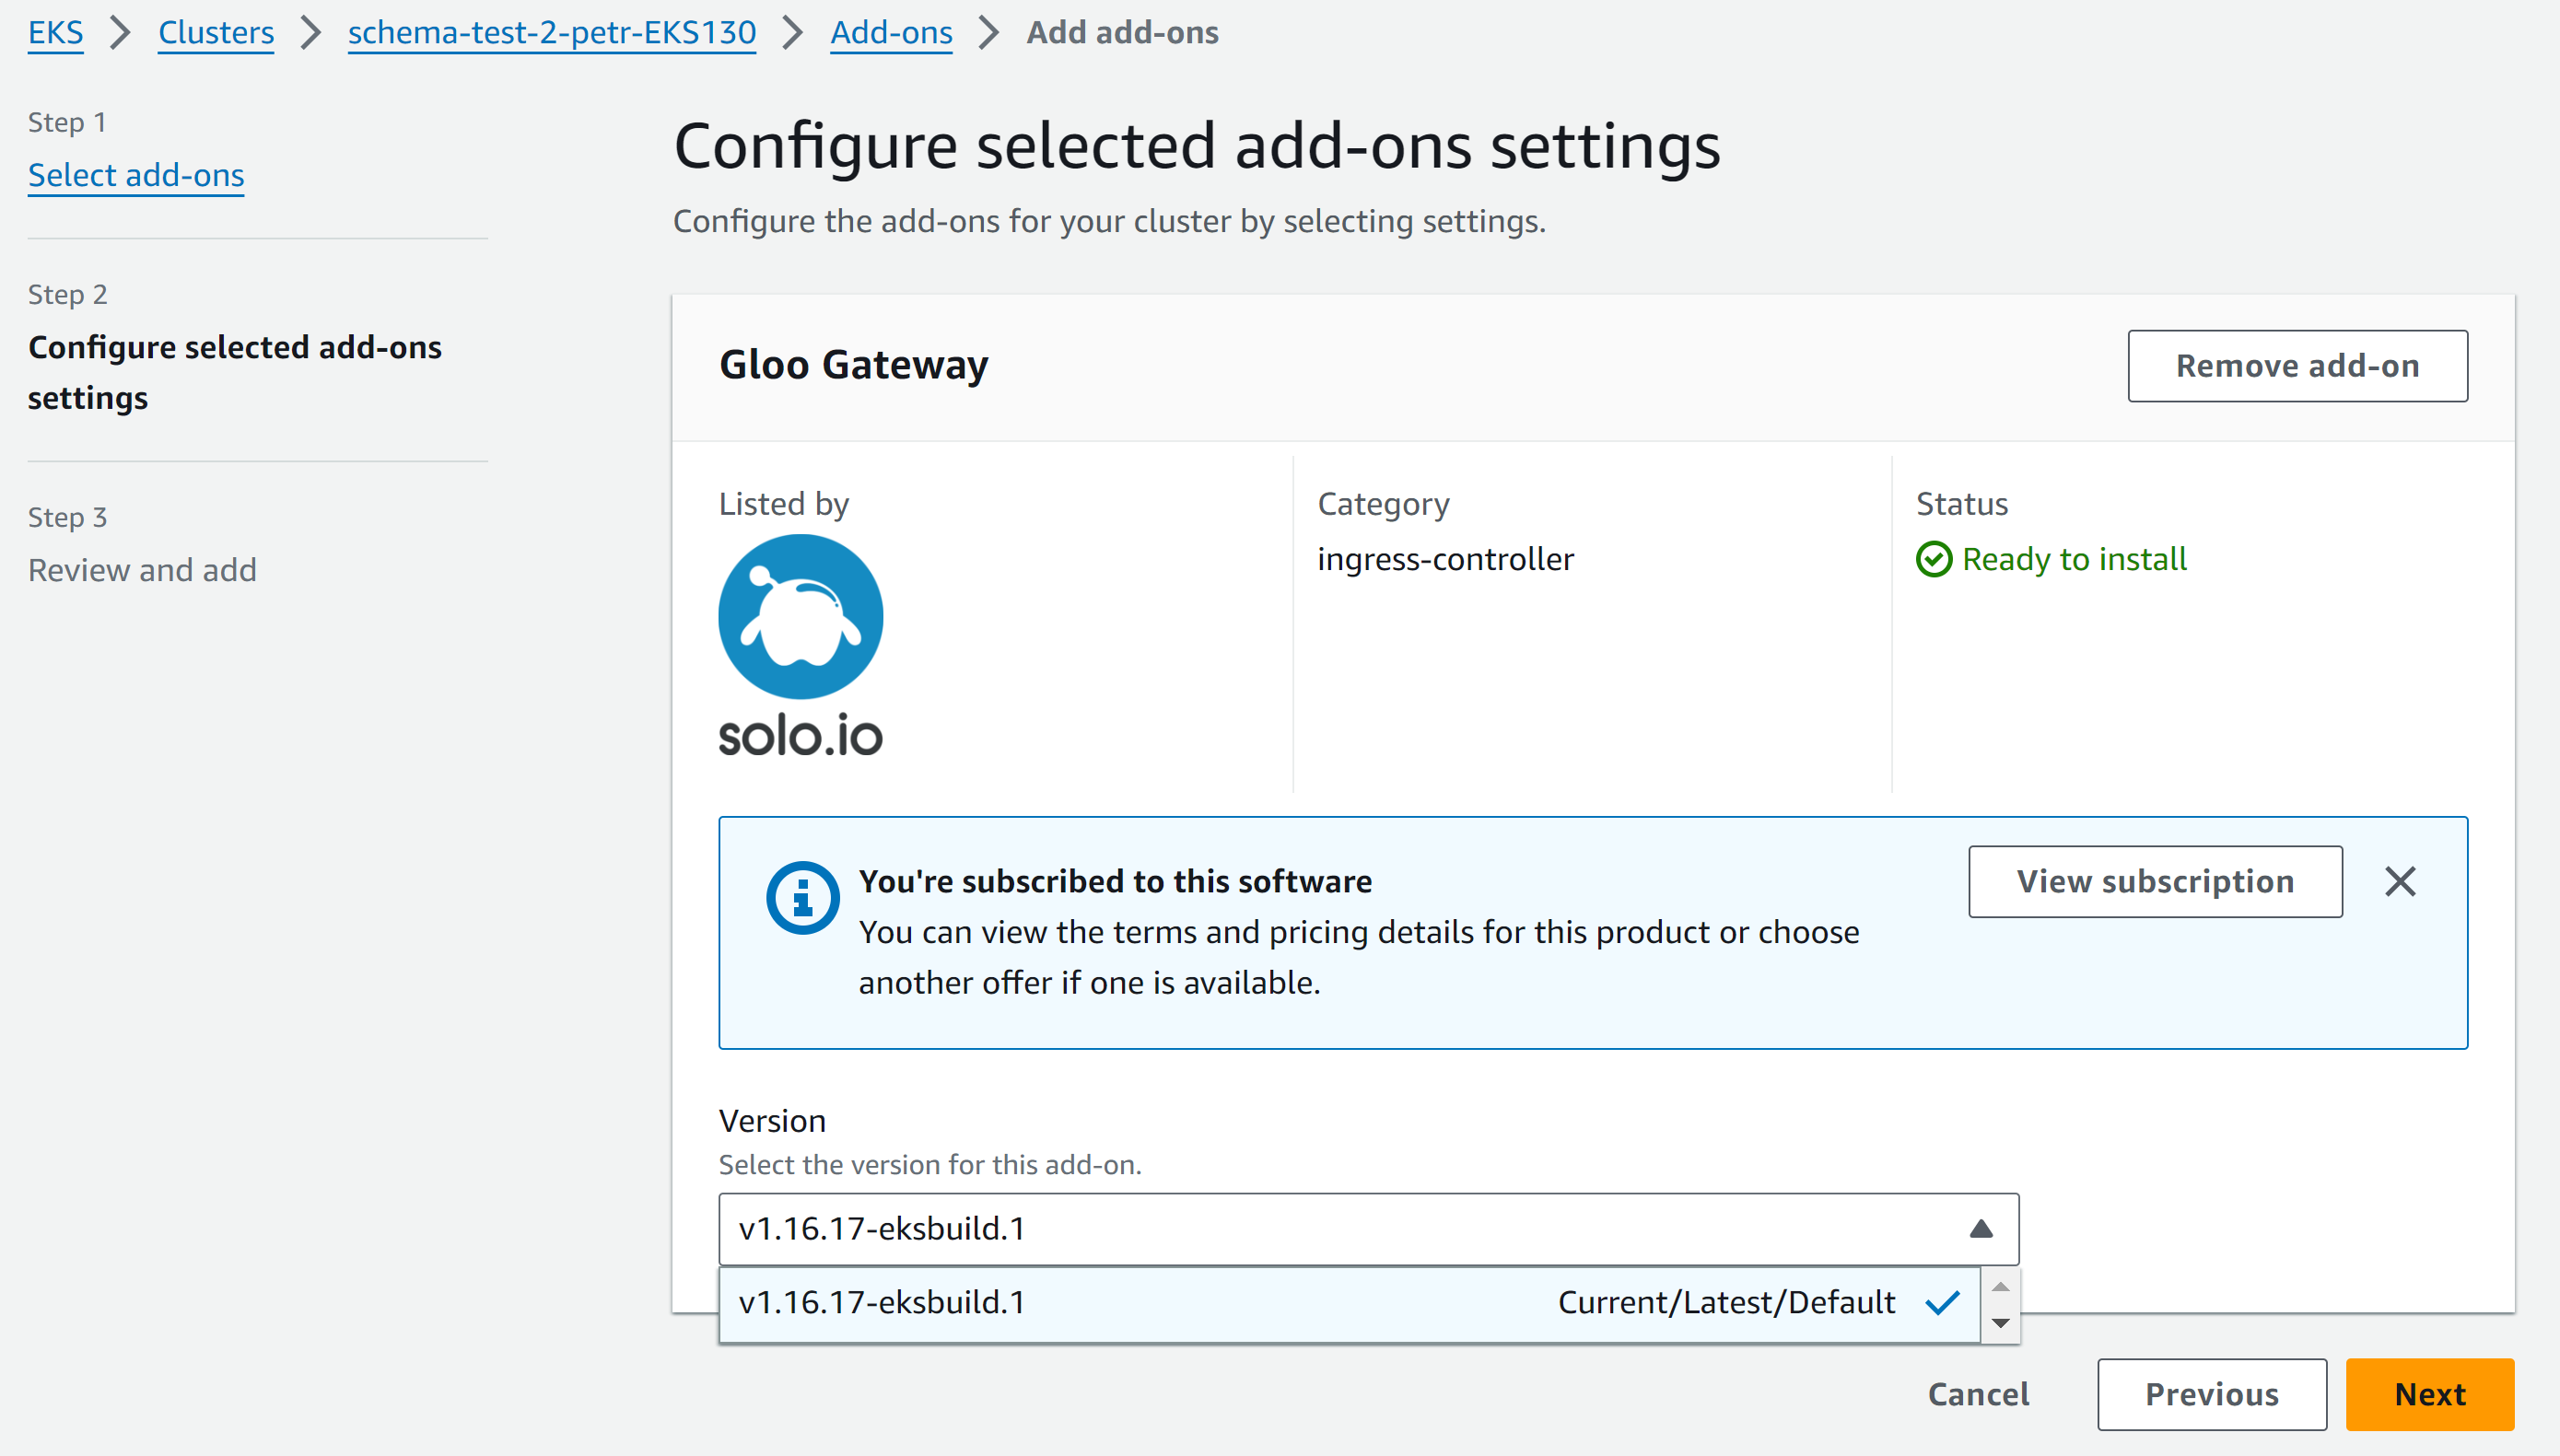The height and width of the screenshot is (1456, 2560).
Task: Click the selected-version checkmark icon
Action: click(1942, 1302)
